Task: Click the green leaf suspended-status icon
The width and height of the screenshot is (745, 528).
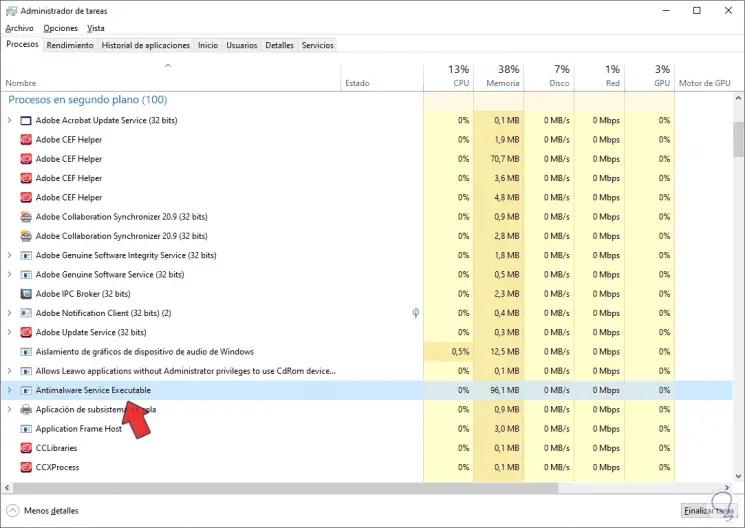Action: (x=415, y=313)
